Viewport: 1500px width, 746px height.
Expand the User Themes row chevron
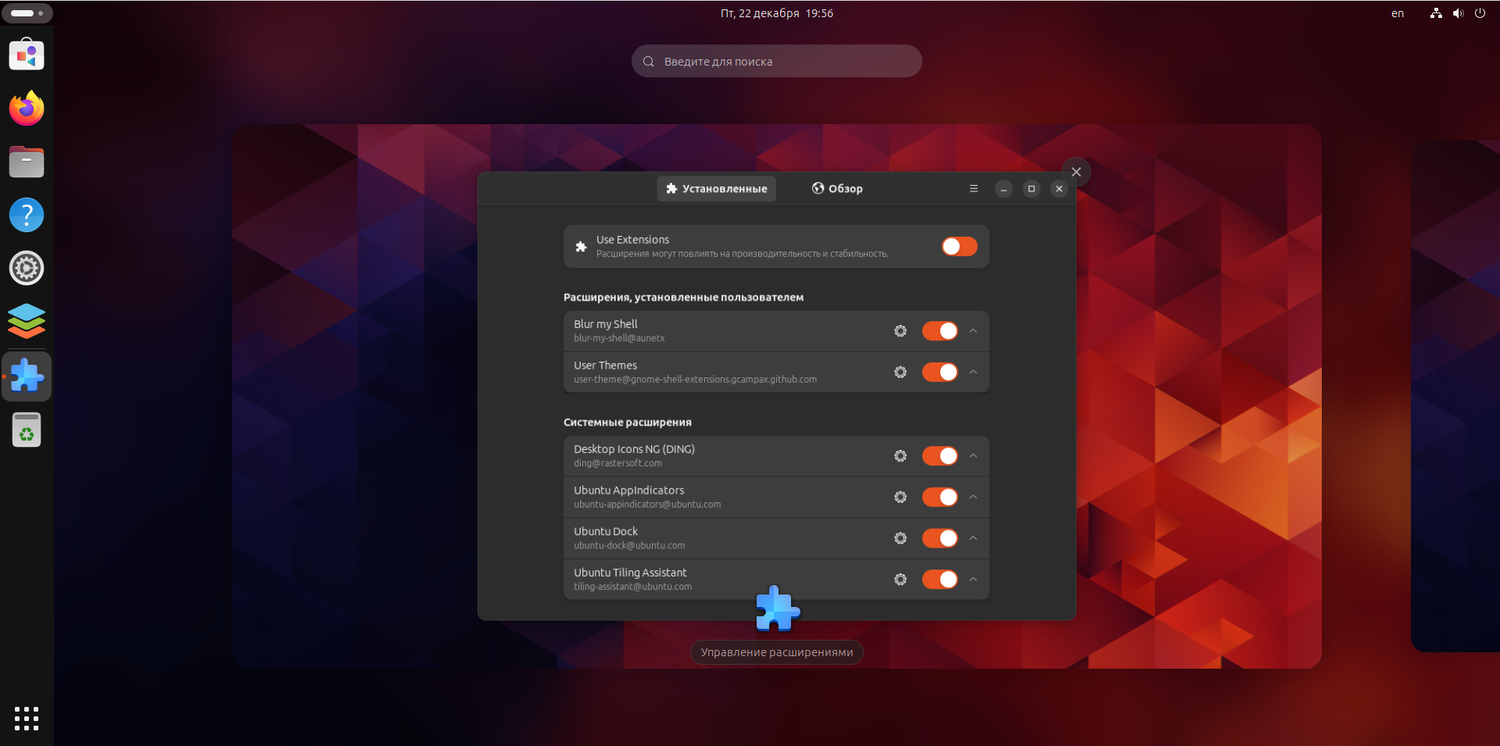pos(973,372)
